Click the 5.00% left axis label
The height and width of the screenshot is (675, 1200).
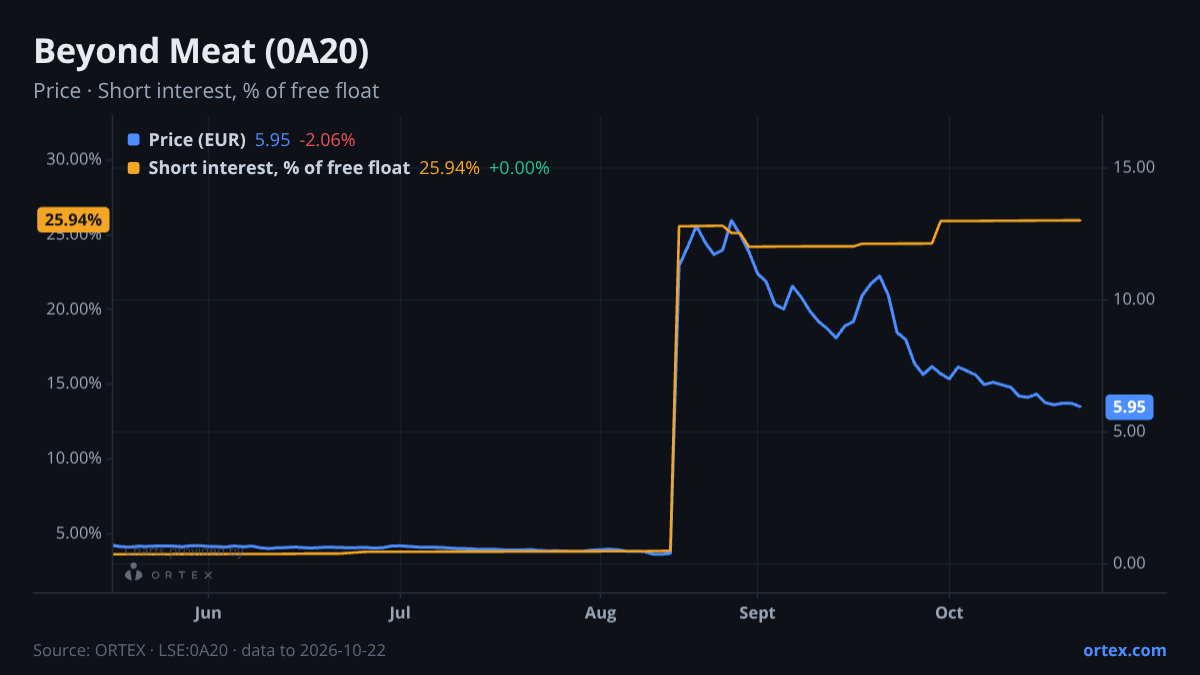[x=80, y=533]
